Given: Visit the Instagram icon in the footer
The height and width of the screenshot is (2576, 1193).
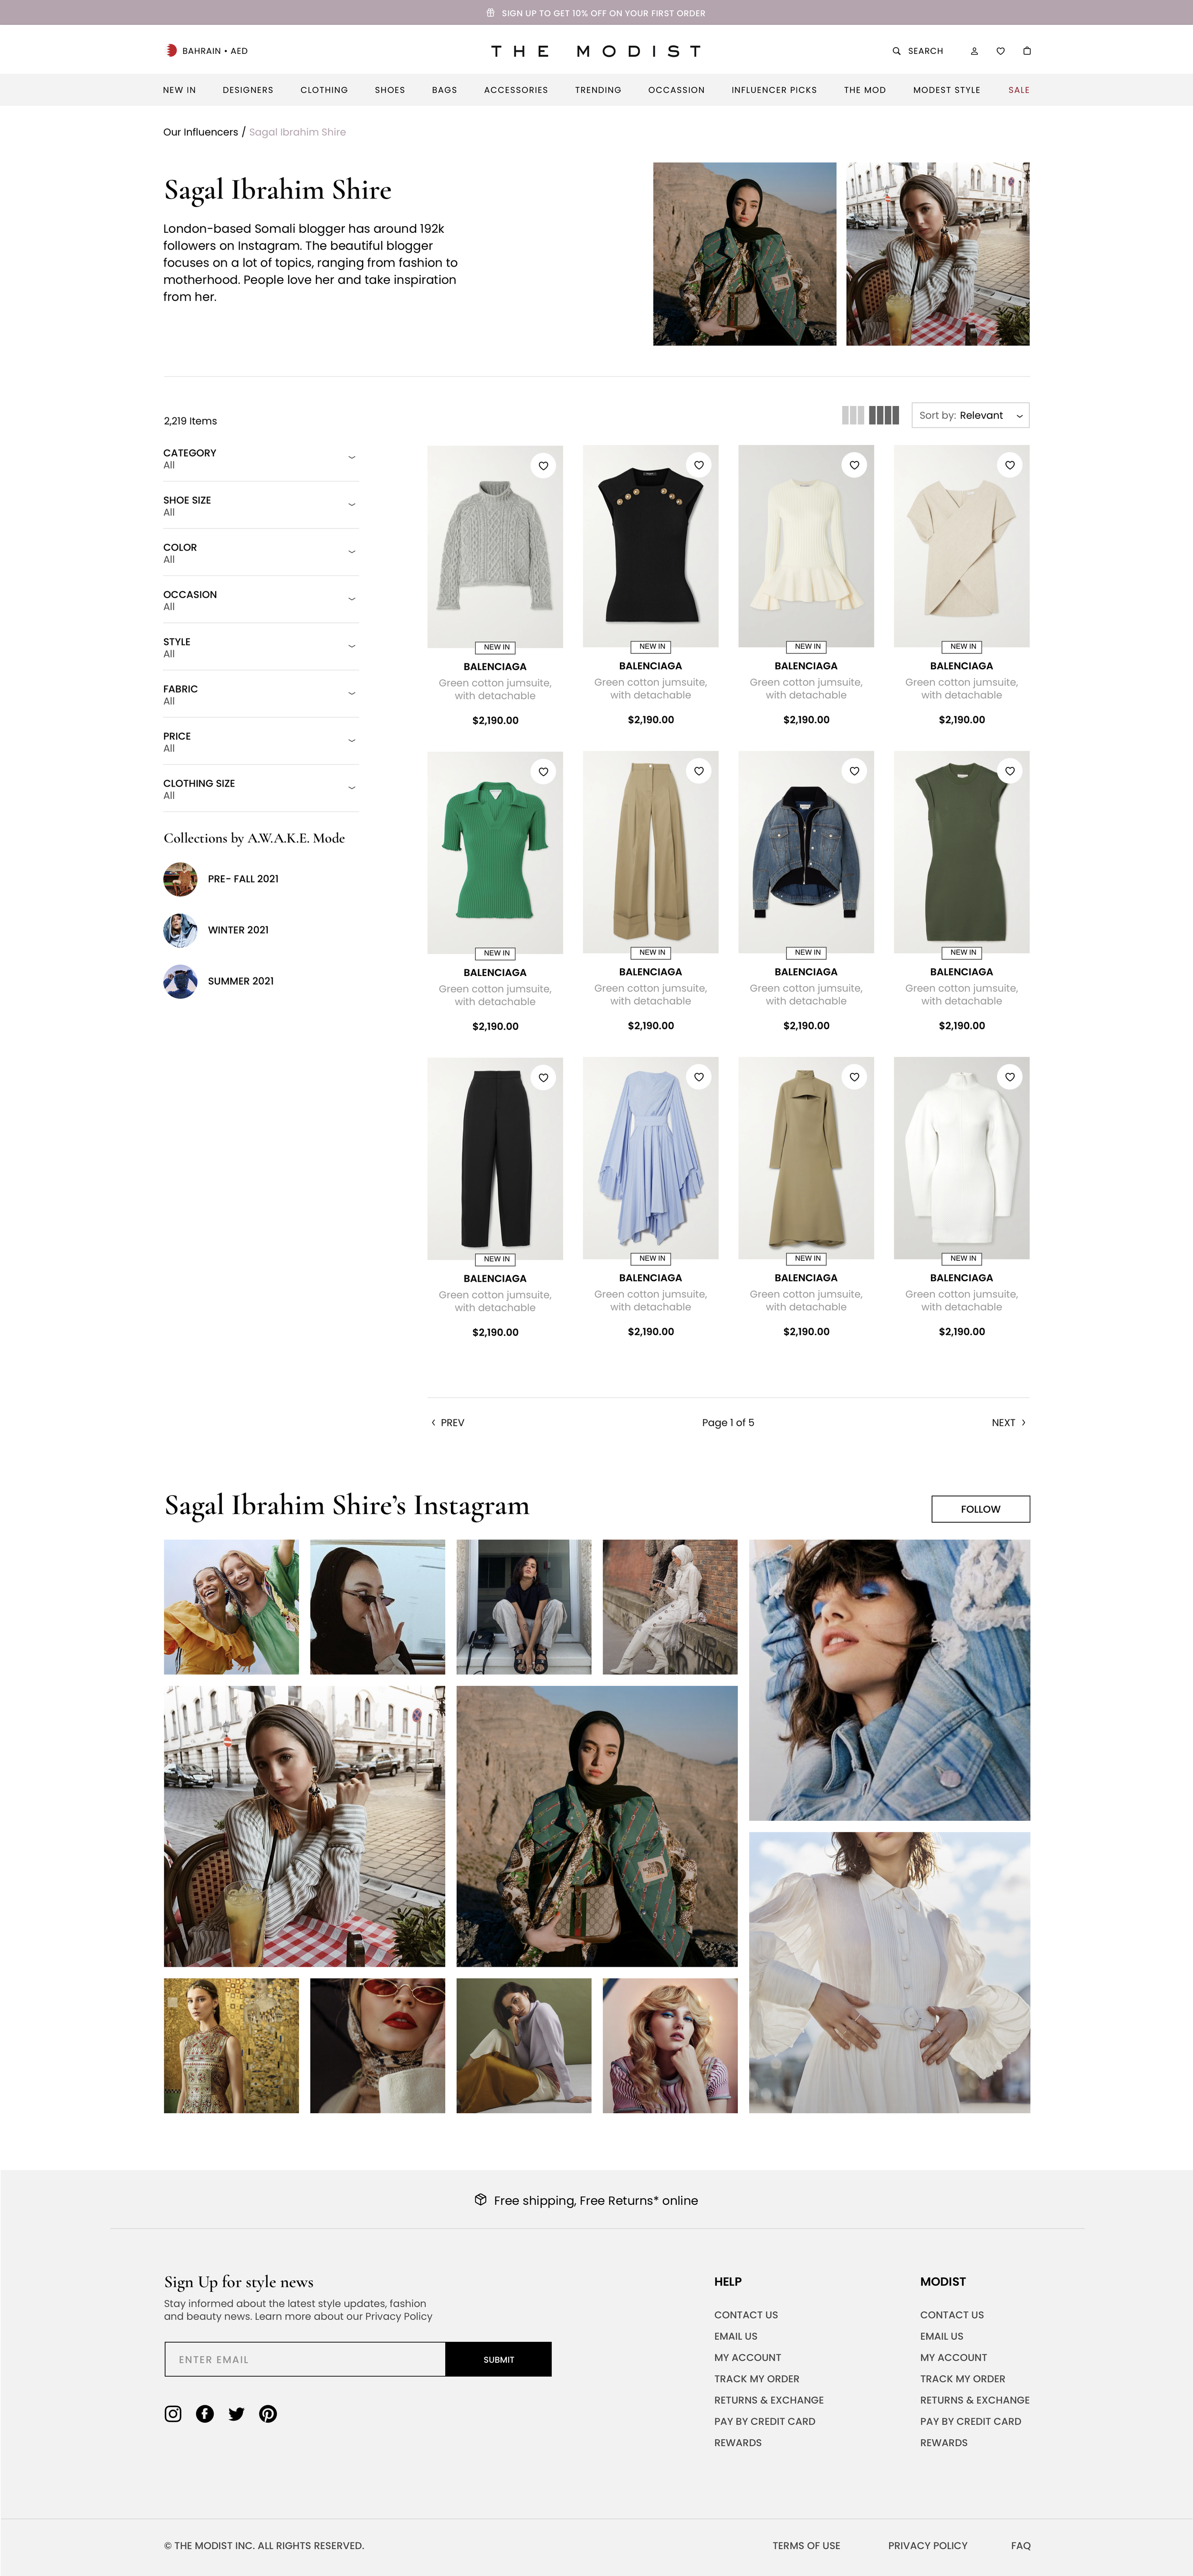Looking at the screenshot, I should [173, 2413].
